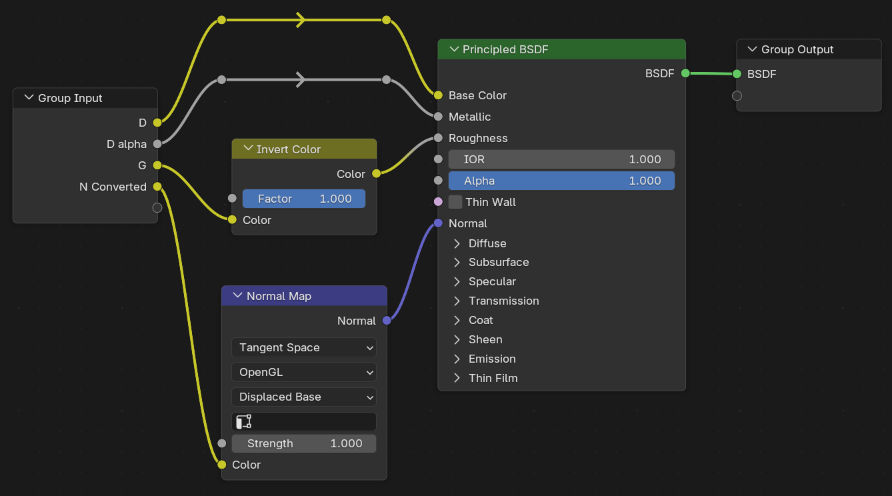Expand the Sheen panel

tap(457, 340)
